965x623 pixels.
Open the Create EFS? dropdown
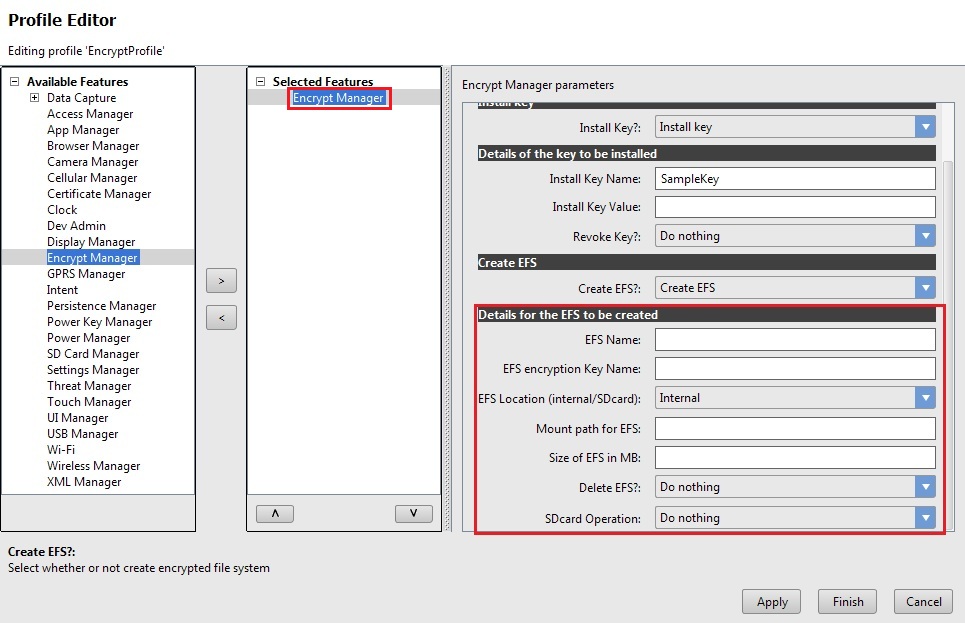pyautogui.click(x=925, y=288)
